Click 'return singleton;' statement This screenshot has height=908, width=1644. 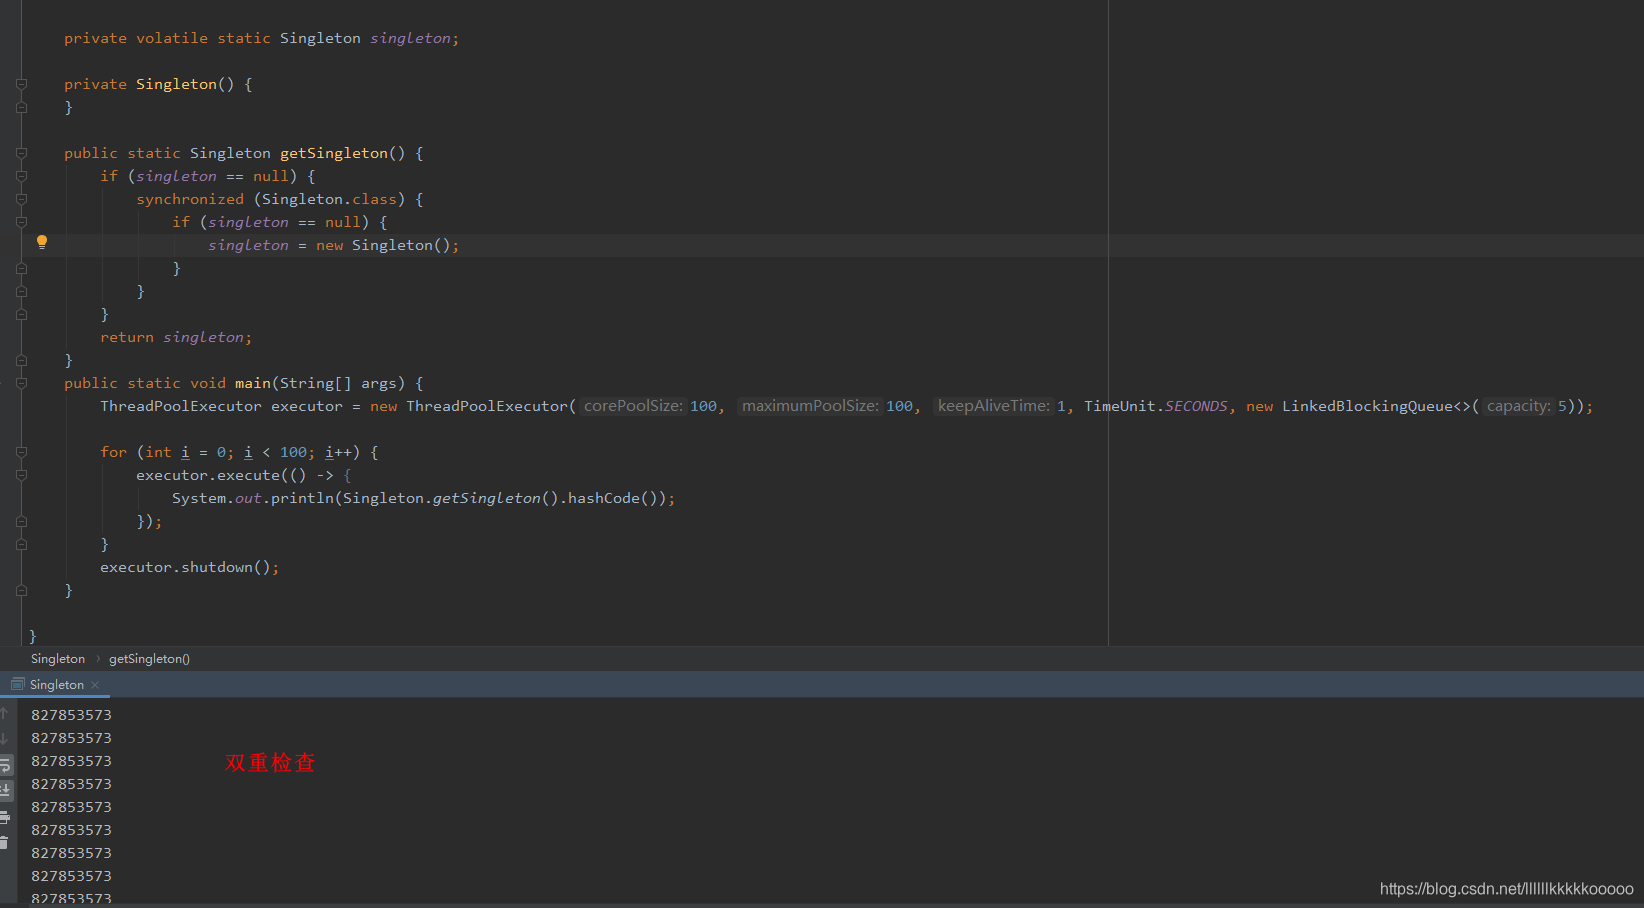176,337
